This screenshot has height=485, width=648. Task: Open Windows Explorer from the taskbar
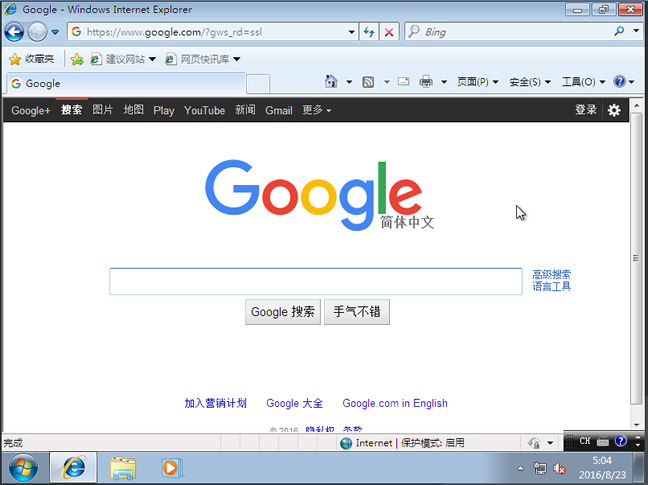pos(123,468)
